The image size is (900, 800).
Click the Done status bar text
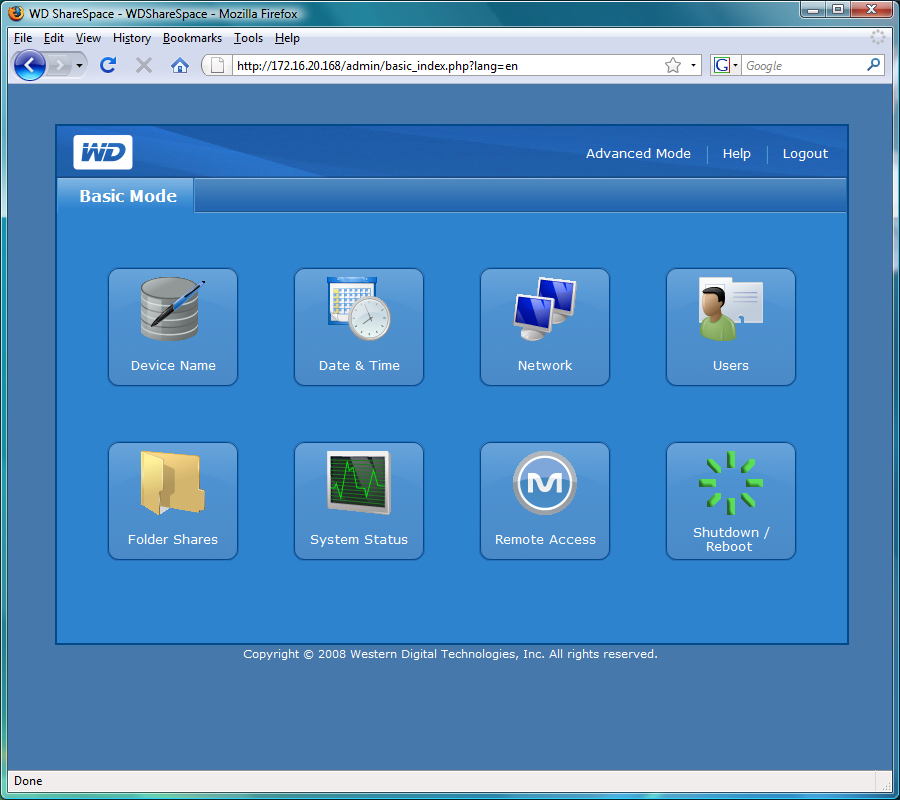pyautogui.click(x=28, y=780)
